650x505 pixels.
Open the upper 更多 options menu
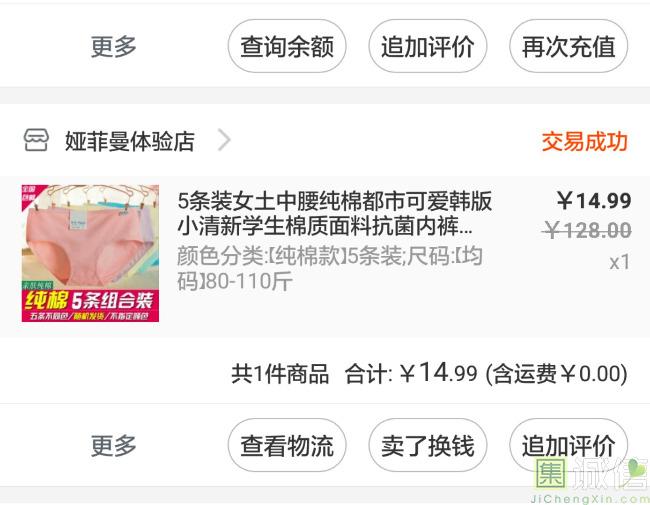(114, 46)
